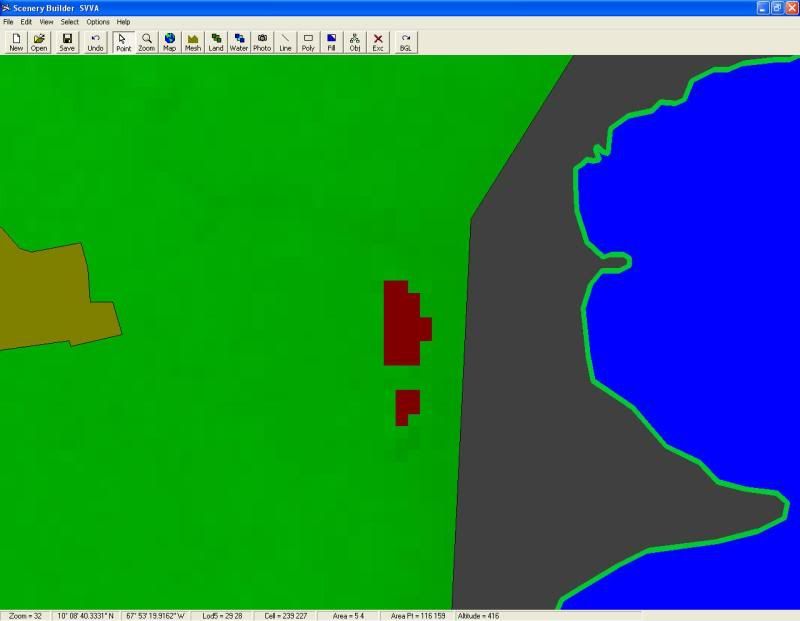Click the Altitude = 416 status field
This screenshot has height=621, width=800.
pyautogui.click(x=480, y=615)
